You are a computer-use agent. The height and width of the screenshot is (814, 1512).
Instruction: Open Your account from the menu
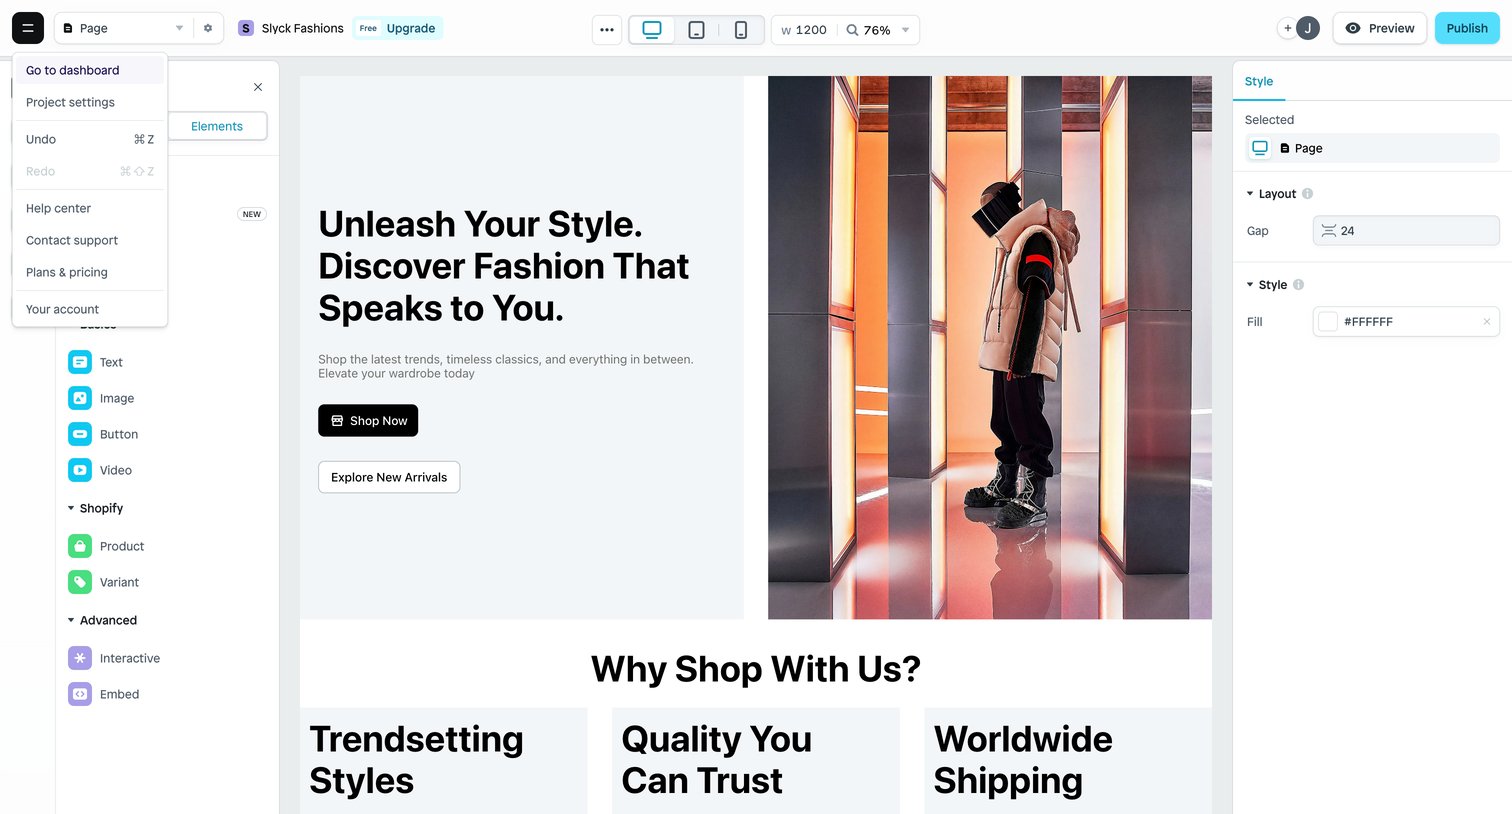tap(89, 309)
